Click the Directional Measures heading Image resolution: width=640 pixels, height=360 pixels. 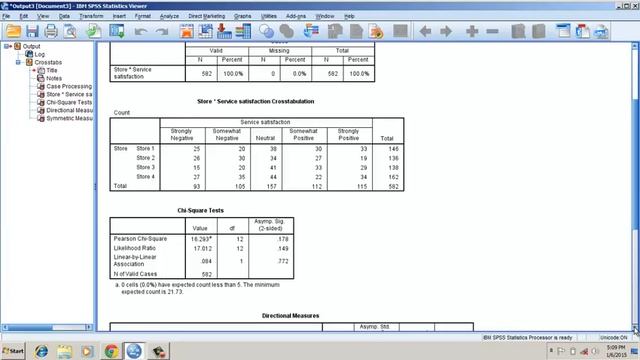pos(291,316)
